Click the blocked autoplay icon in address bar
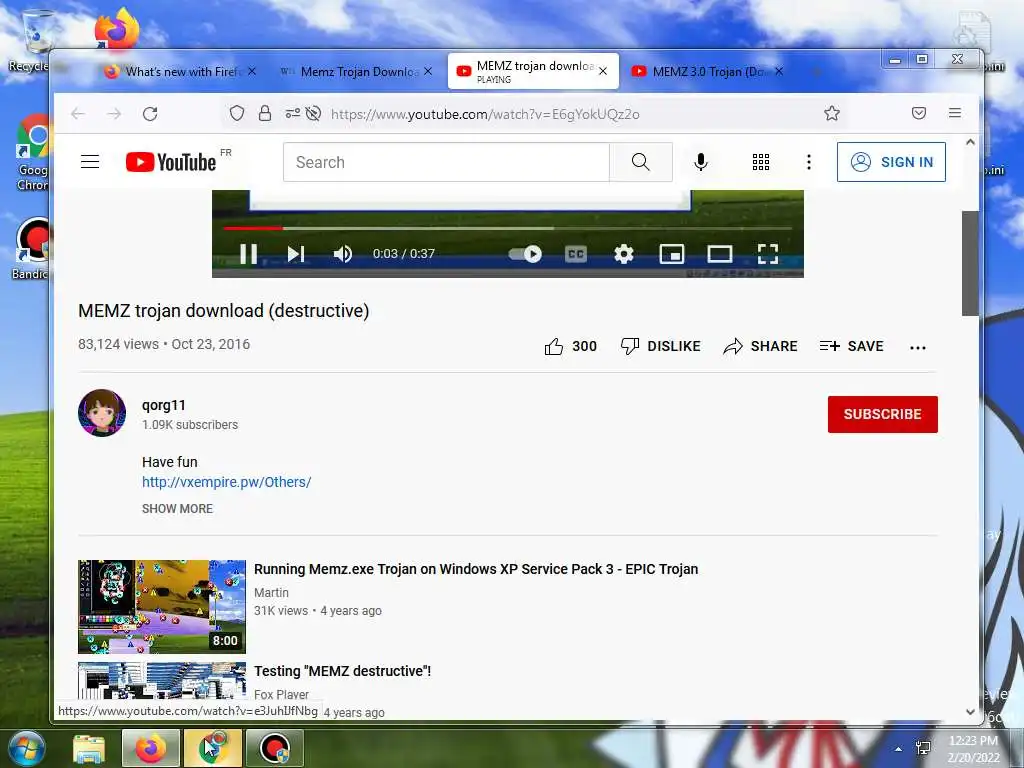 (x=313, y=114)
